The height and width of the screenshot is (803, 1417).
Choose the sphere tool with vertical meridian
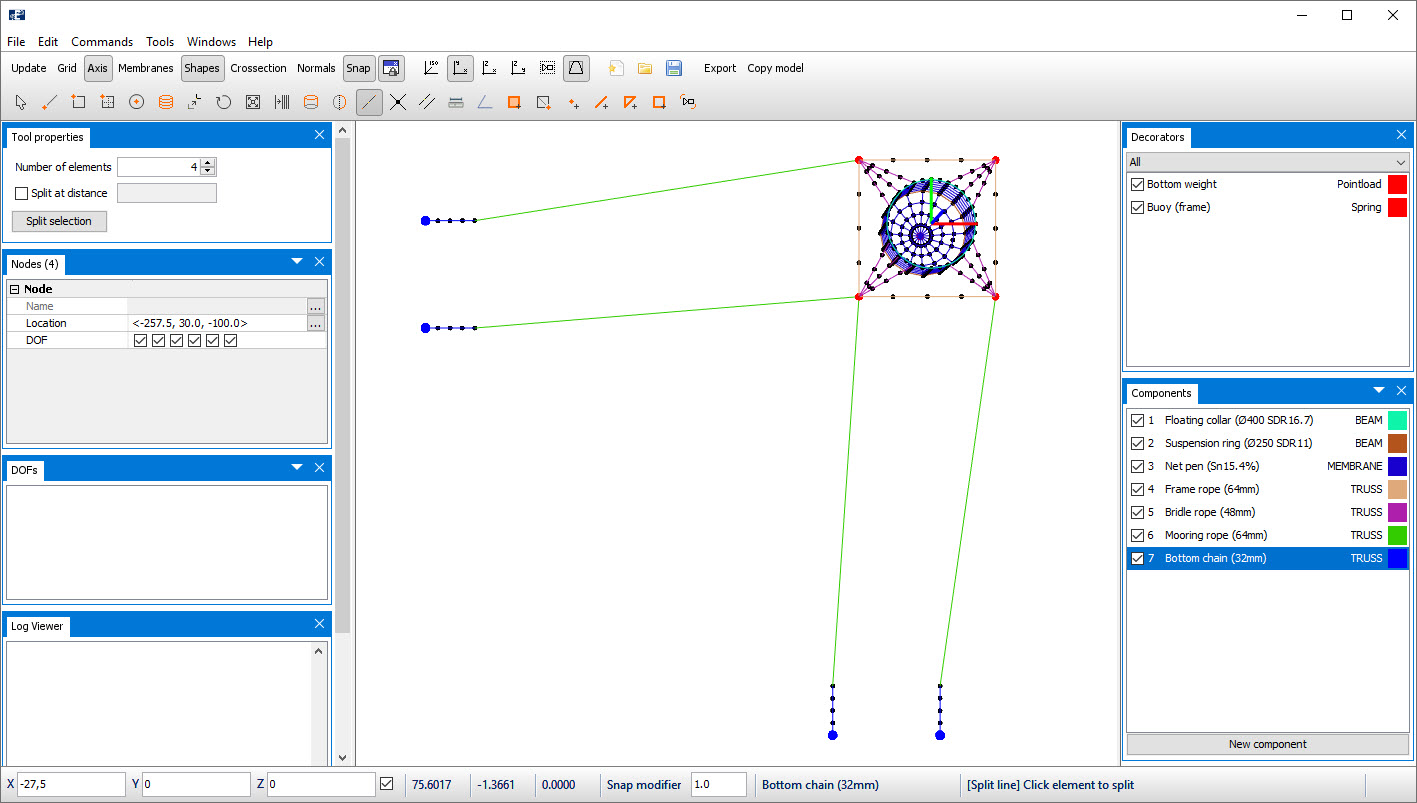340,102
